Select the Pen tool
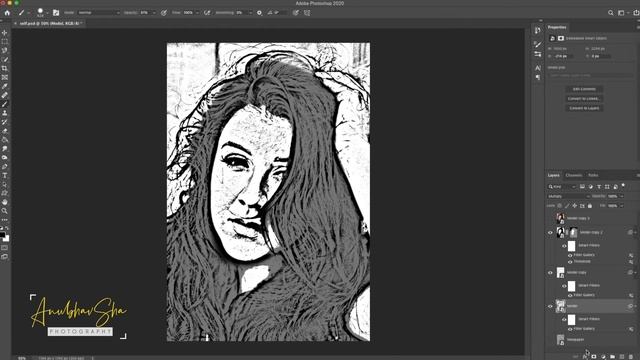The width and height of the screenshot is (640, 360). point(4,167)
